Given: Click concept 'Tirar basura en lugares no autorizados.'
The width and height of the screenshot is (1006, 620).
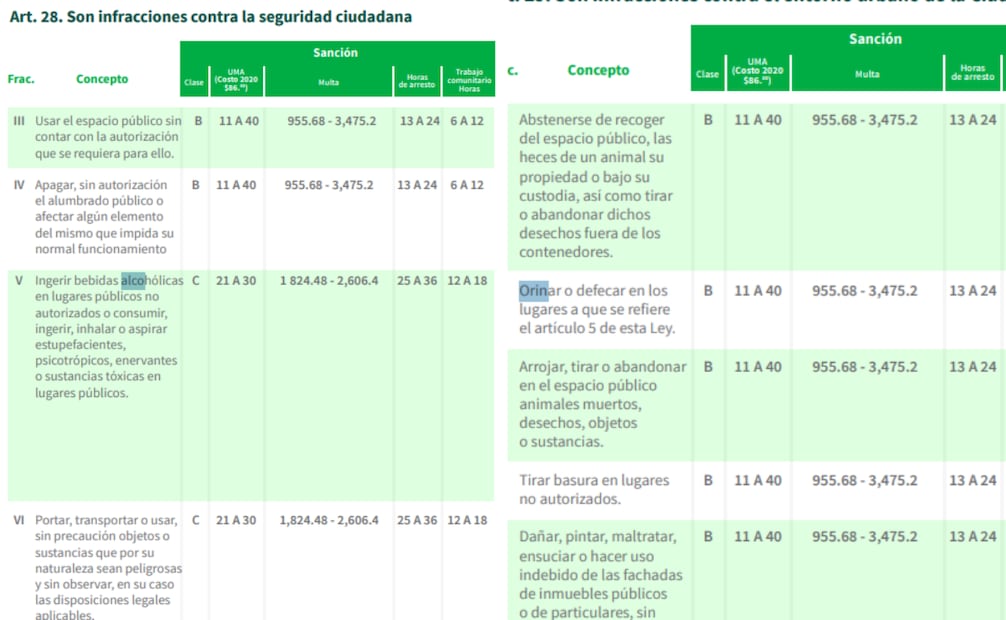Looking at the screenshot, I should 594,489.
